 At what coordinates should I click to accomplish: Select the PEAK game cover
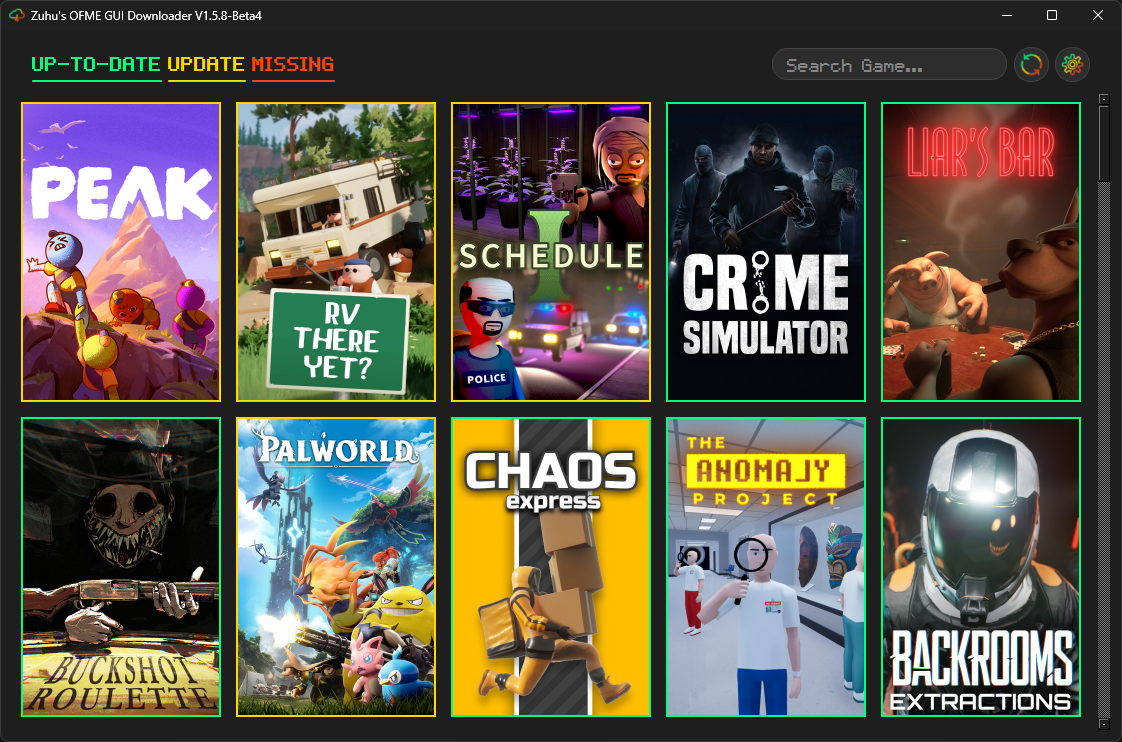[121, 252]
